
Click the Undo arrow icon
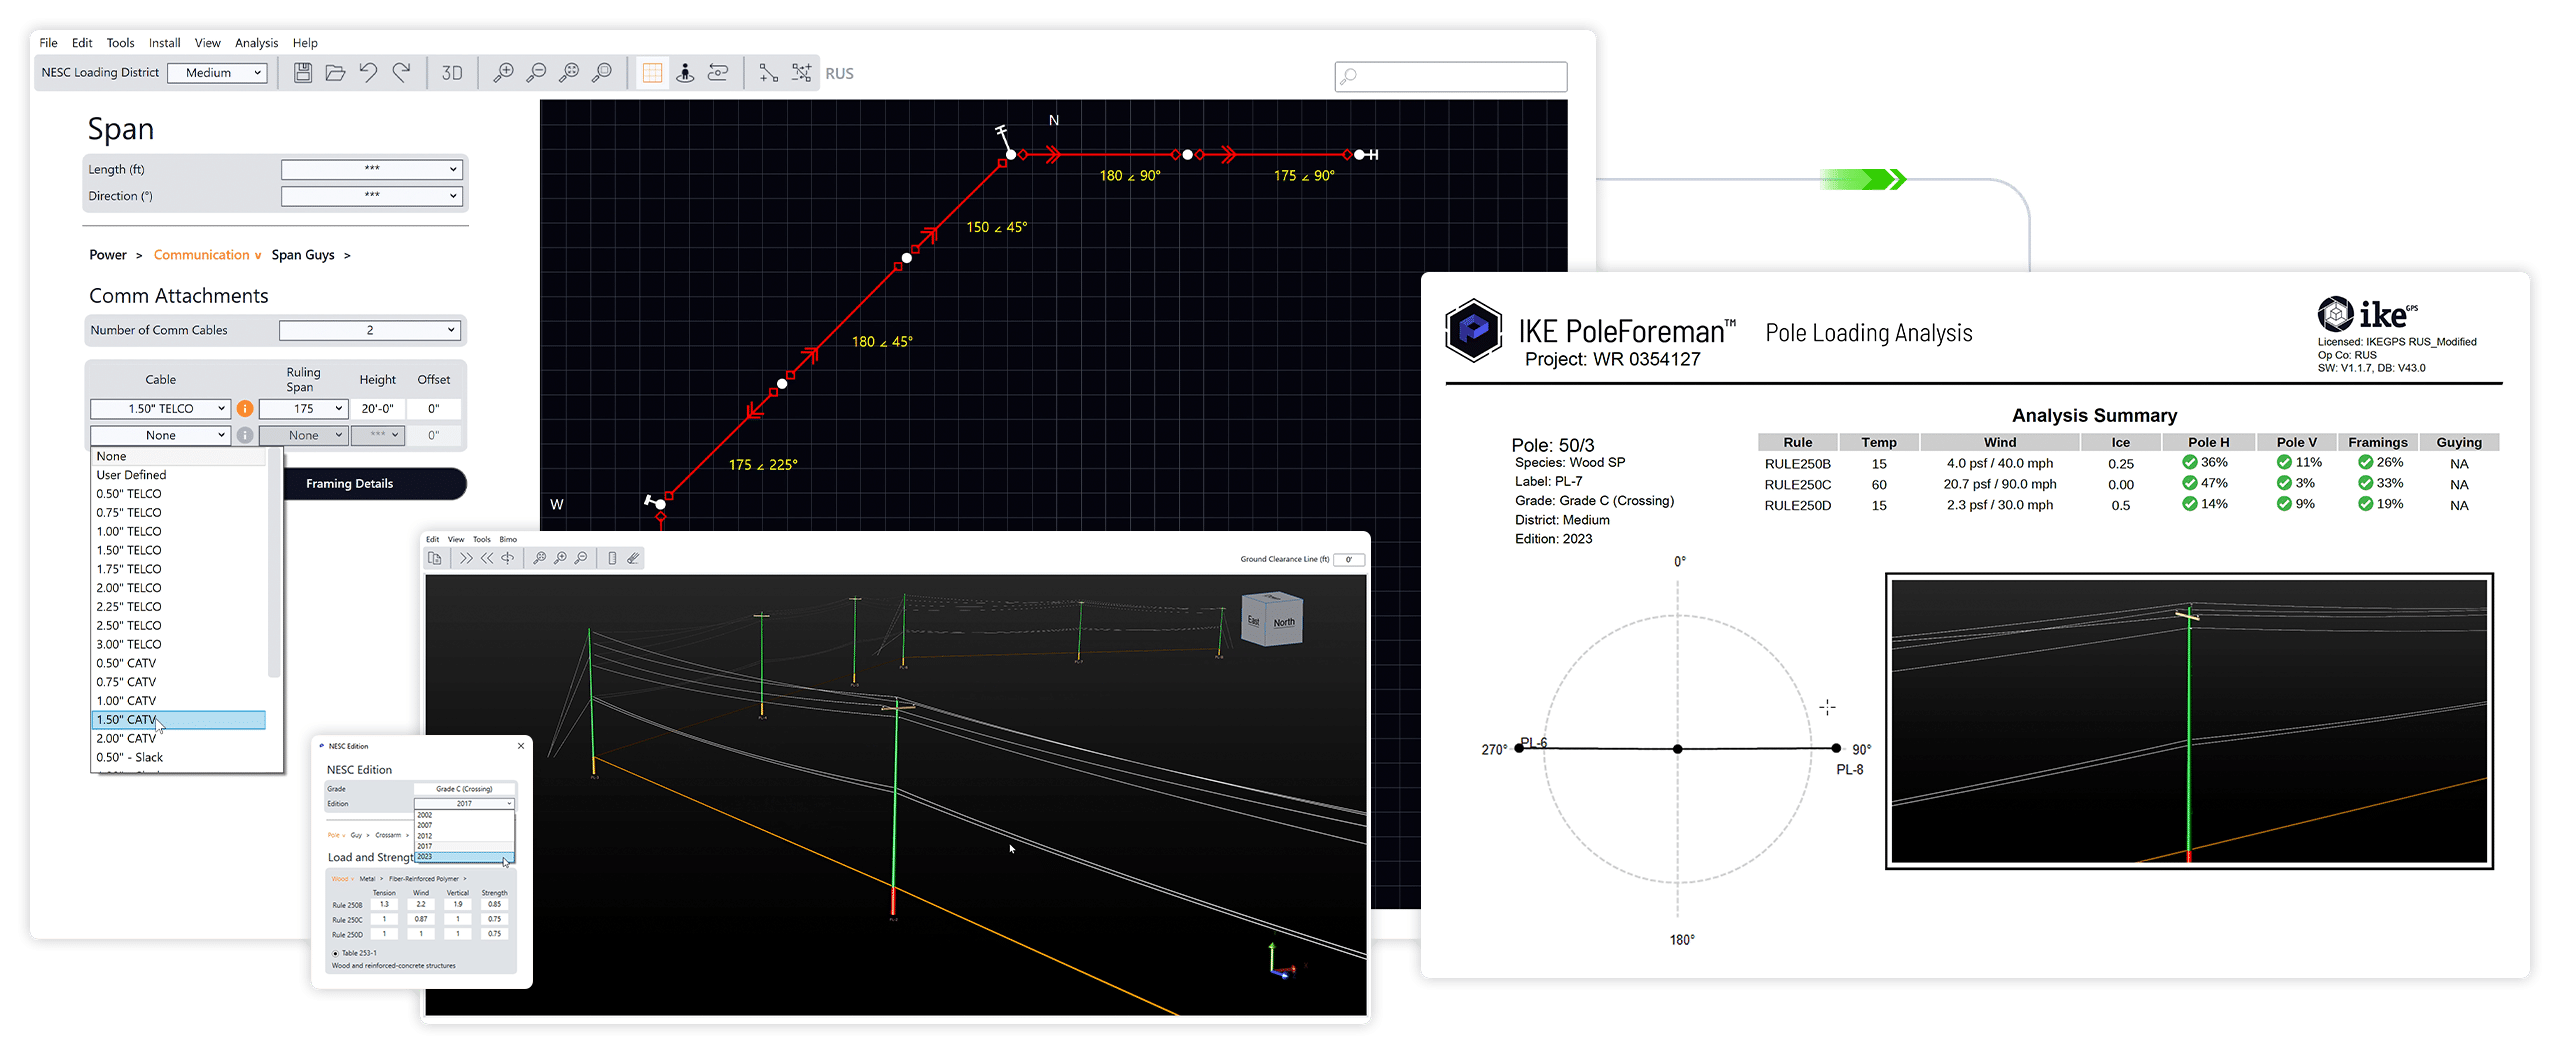point(367,72)
